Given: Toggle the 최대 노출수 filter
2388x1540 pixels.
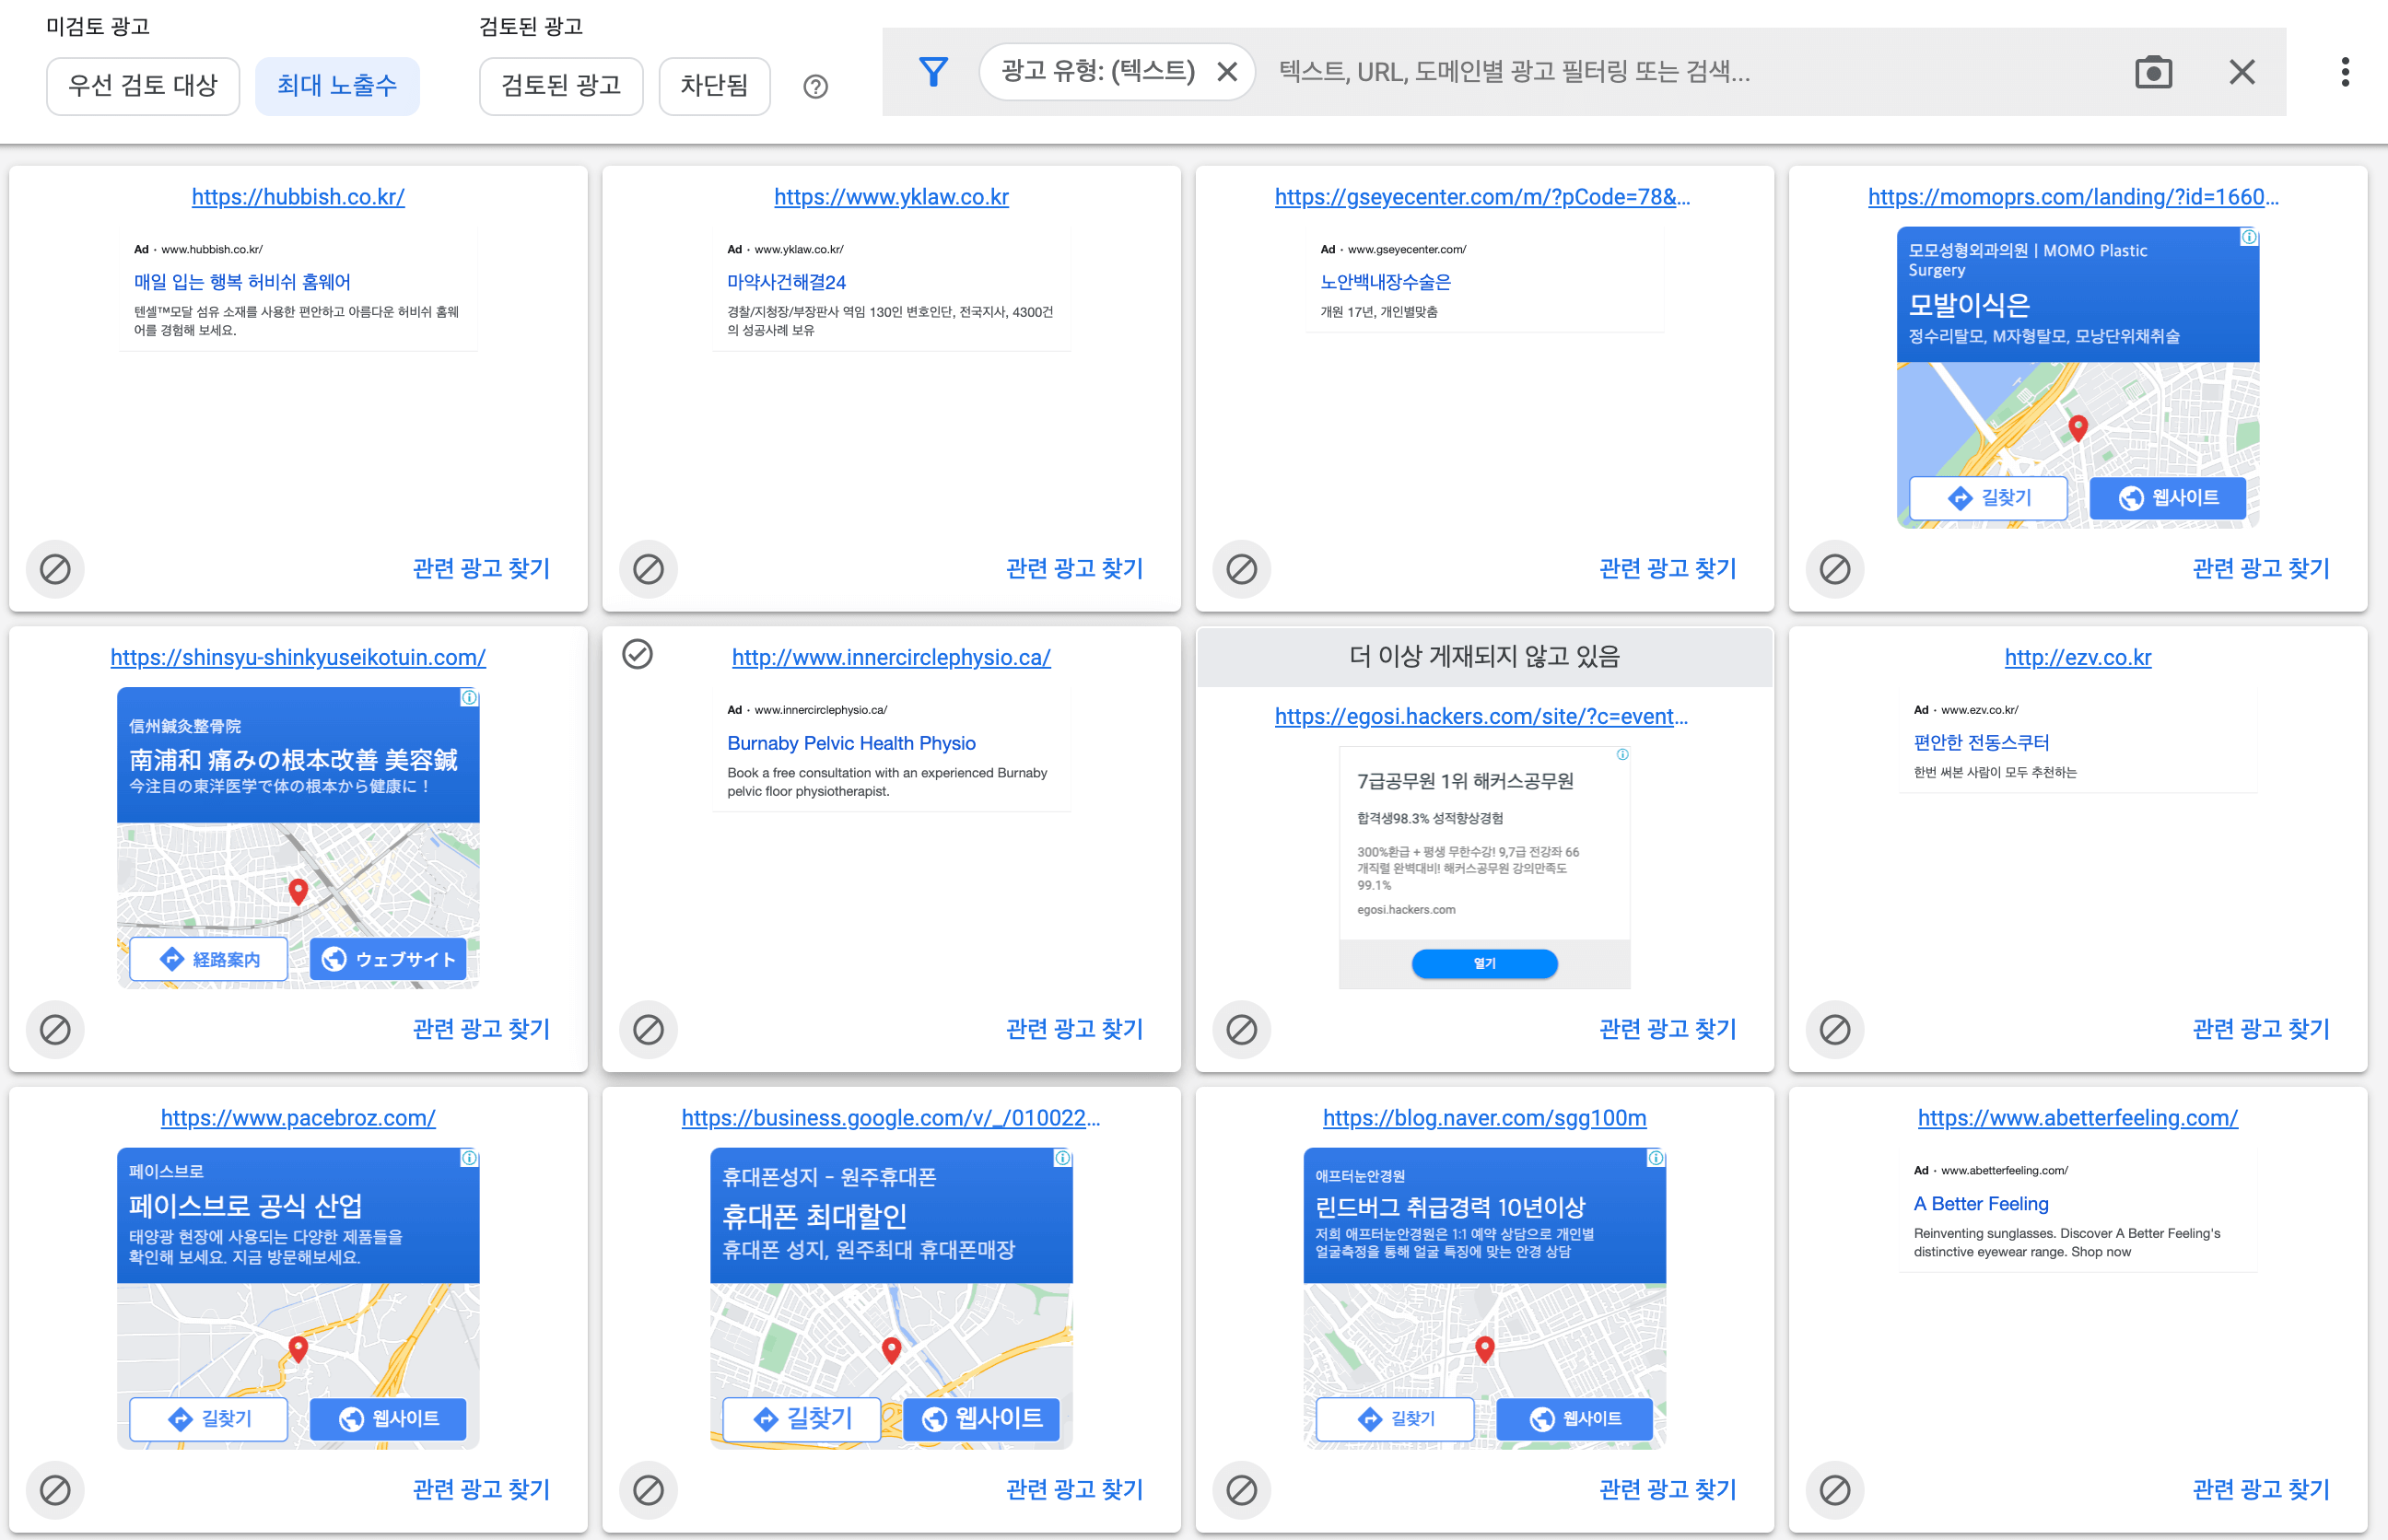Looking at the screenshot, I should [337, 86].
